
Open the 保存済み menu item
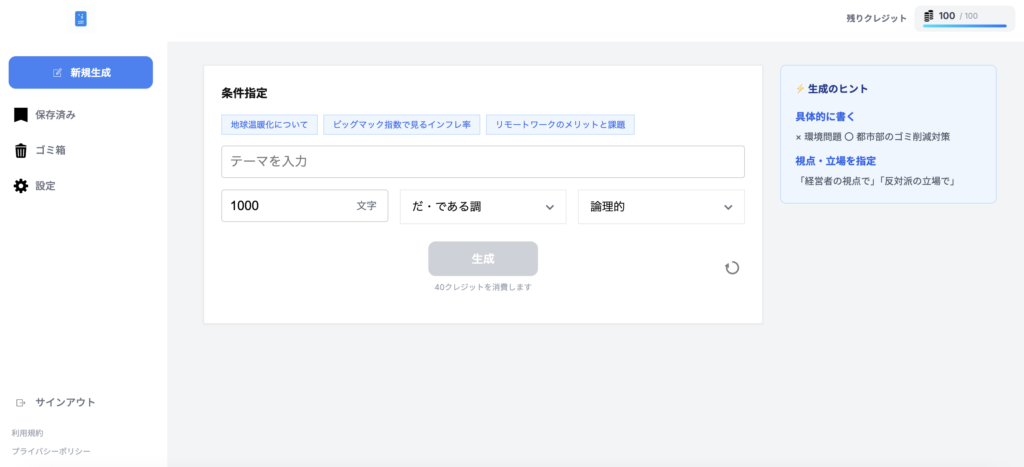click(55, 115)
